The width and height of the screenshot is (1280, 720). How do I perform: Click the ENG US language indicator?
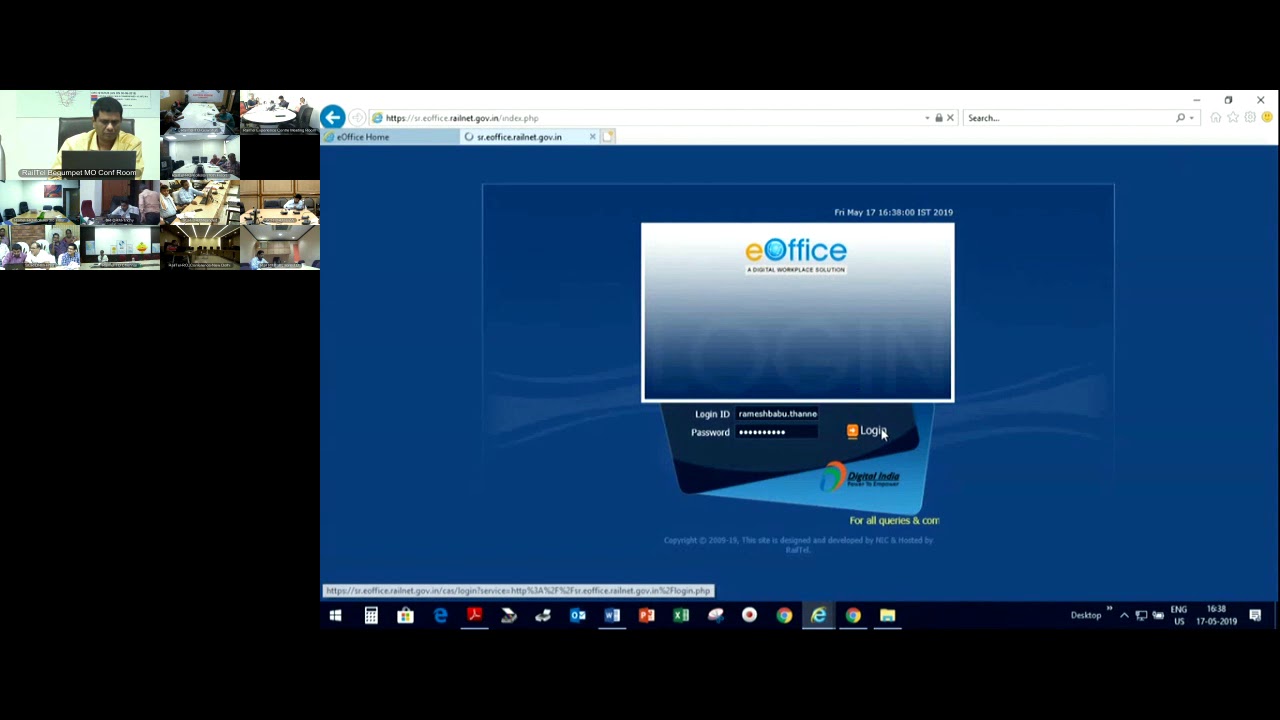[x=1179, y=615]
